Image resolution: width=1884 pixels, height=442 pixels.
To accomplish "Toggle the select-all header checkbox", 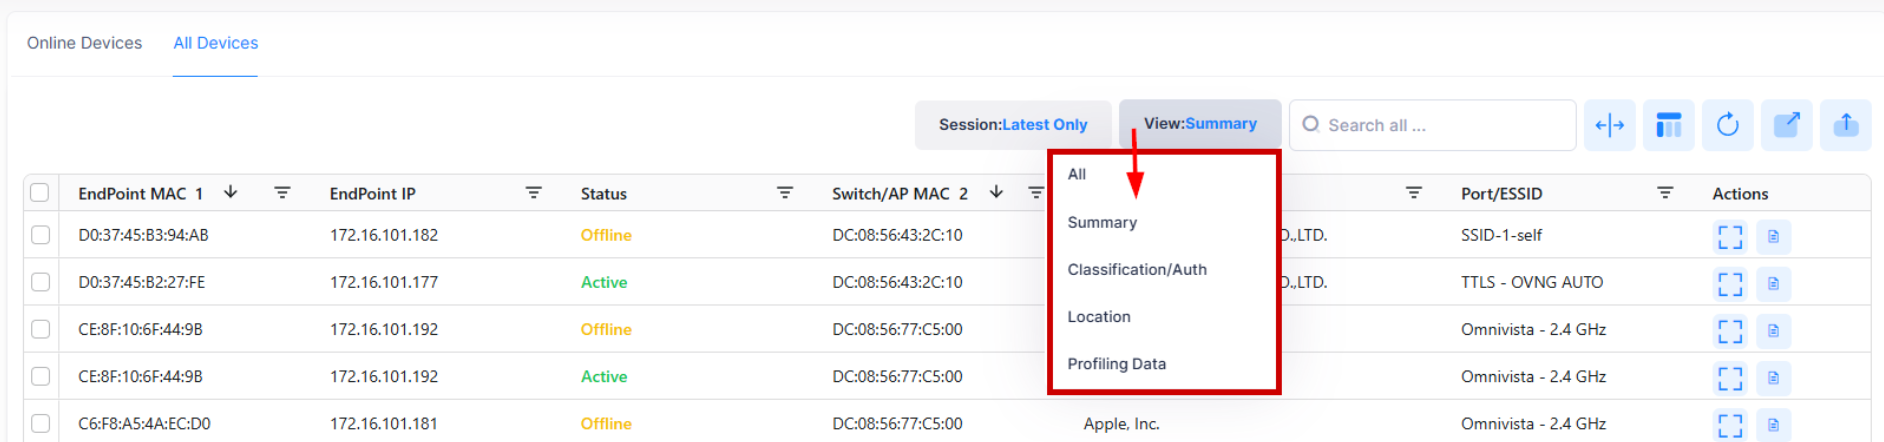I will (40, 193).
